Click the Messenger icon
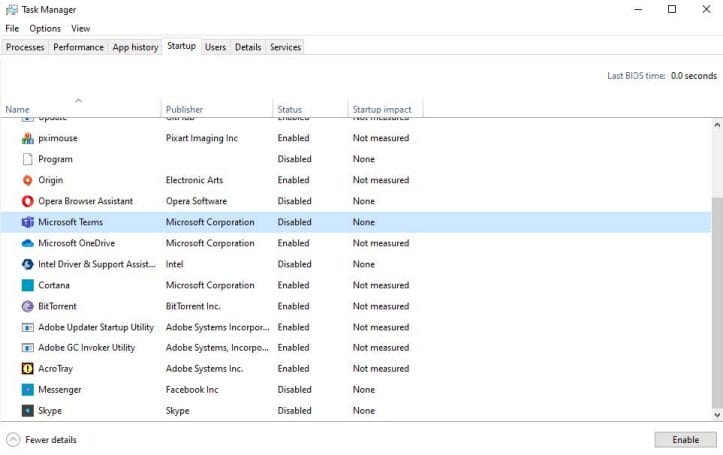 coord(28,390)
